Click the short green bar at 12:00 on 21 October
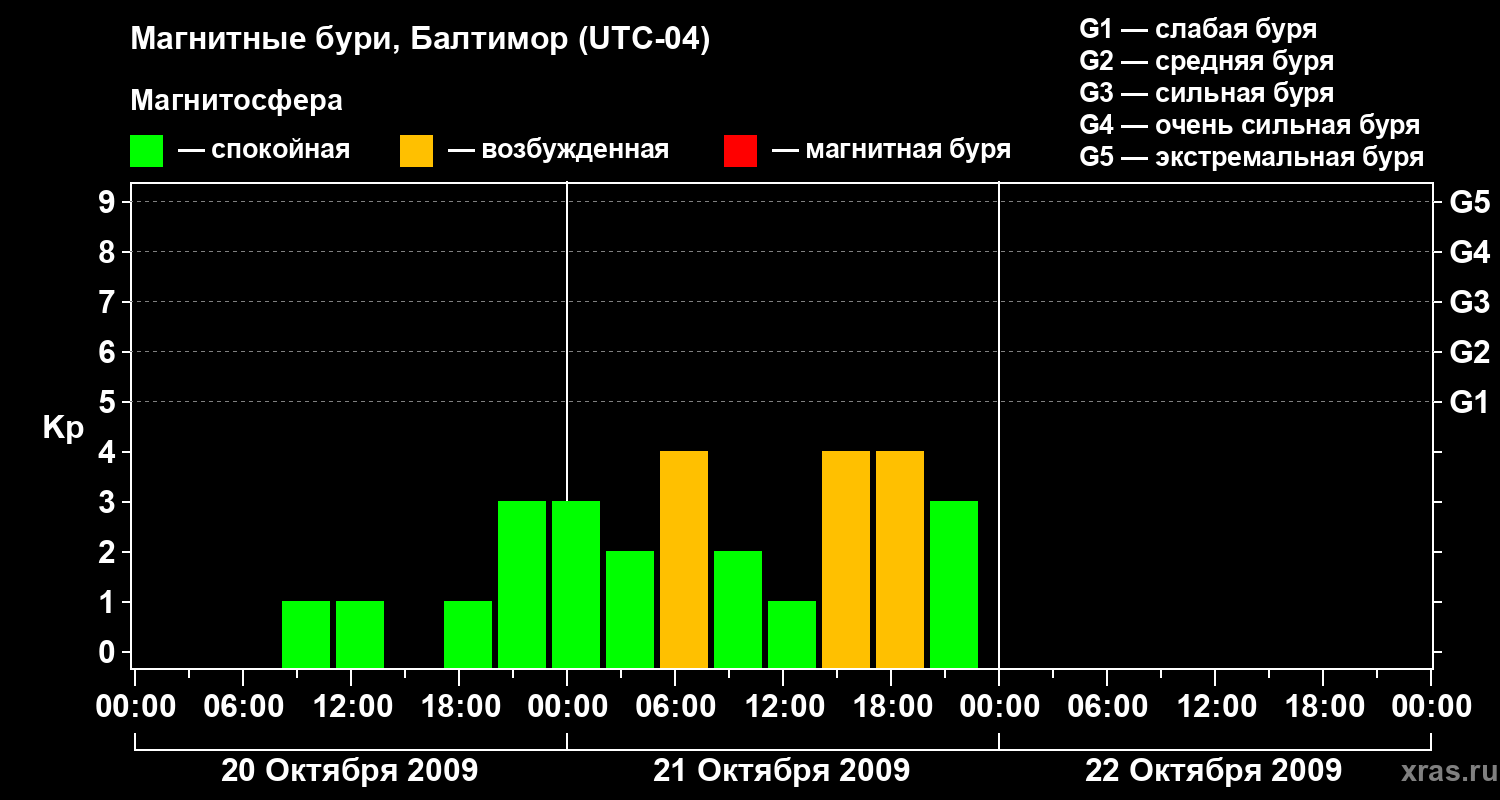This screenshot has height=800, width=1500. tap(792, 634)
